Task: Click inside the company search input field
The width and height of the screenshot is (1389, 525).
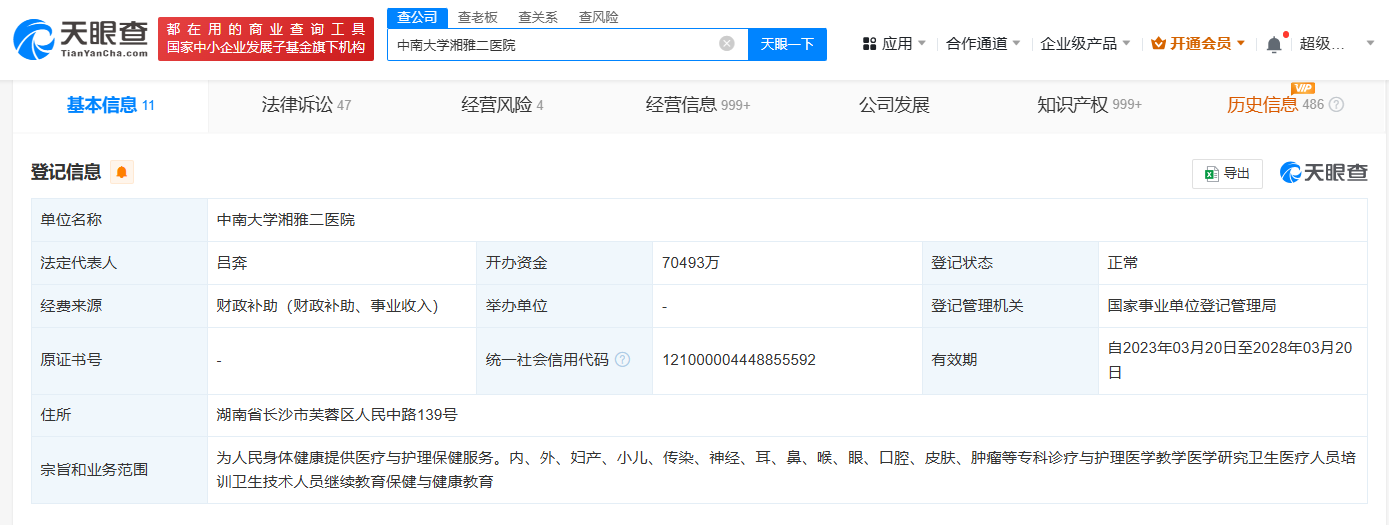Action: pyautogui.click(x=553, y=44)
